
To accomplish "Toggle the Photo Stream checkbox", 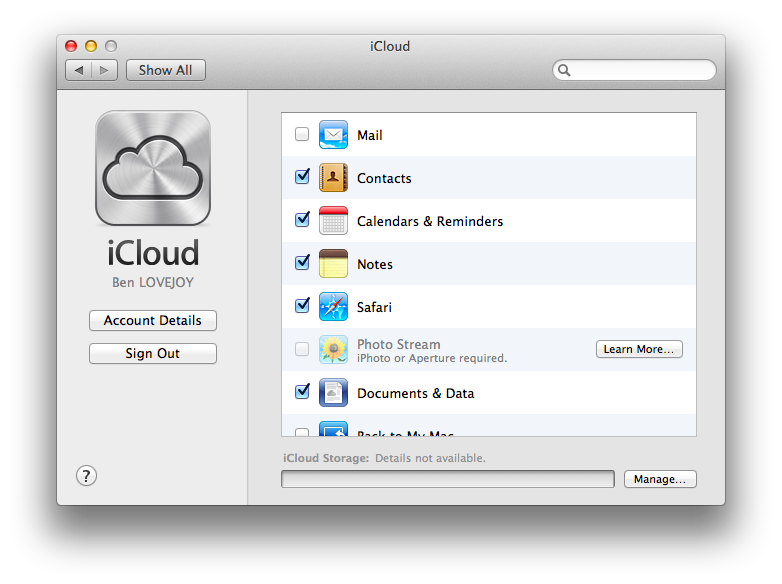I will (302, 349).
